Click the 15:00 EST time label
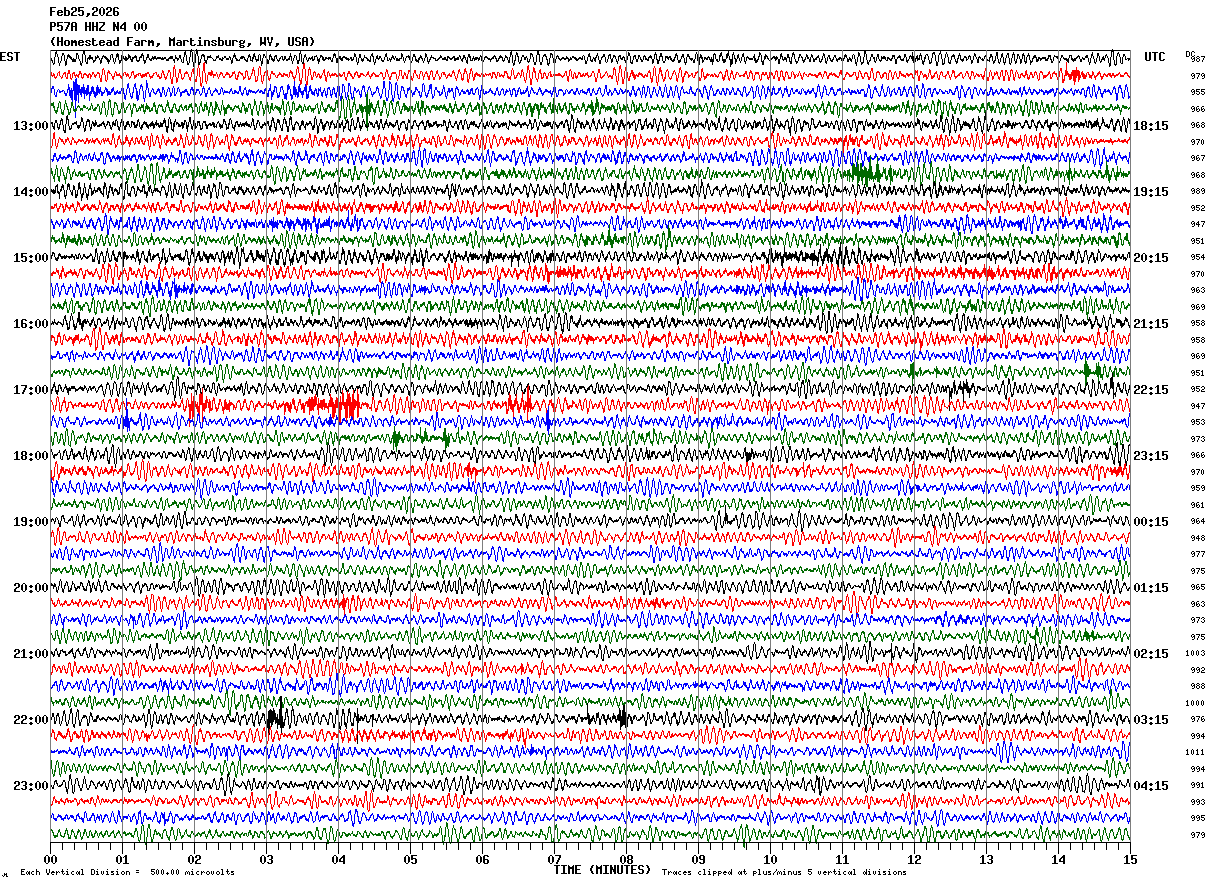 coord(31,257)
